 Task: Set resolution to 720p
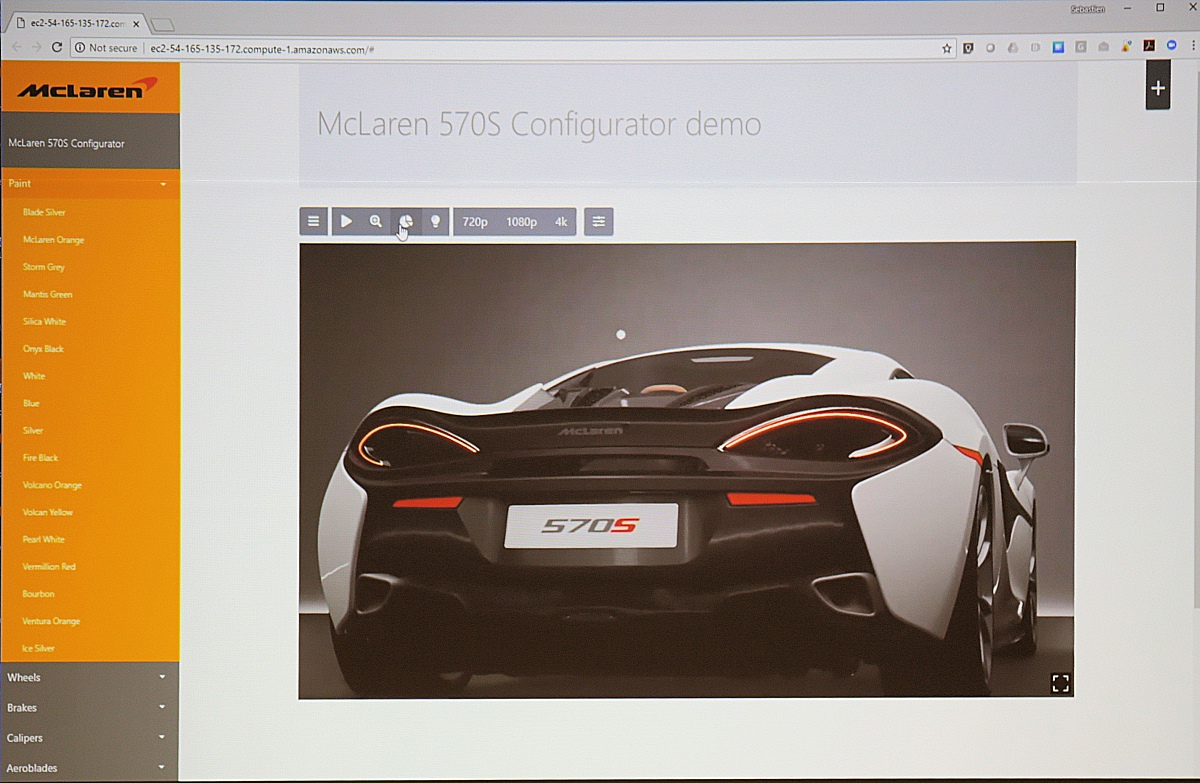[x=475, y=222]
